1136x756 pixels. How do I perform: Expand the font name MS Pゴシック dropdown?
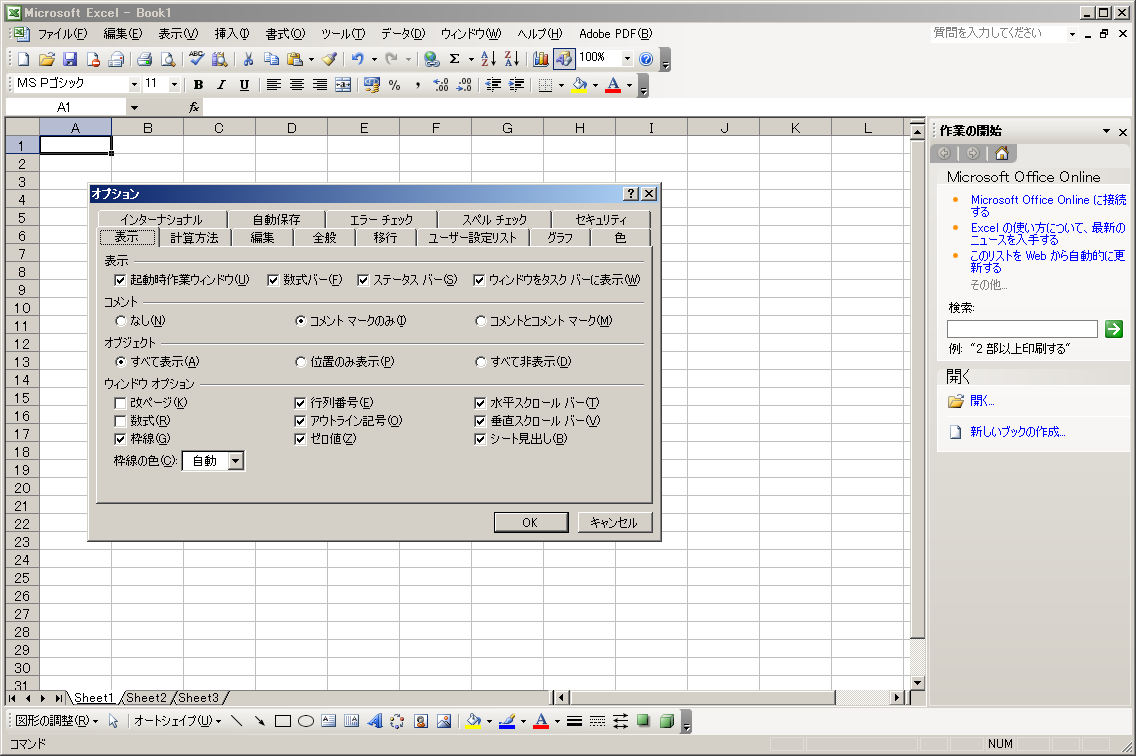pos(134,85)
